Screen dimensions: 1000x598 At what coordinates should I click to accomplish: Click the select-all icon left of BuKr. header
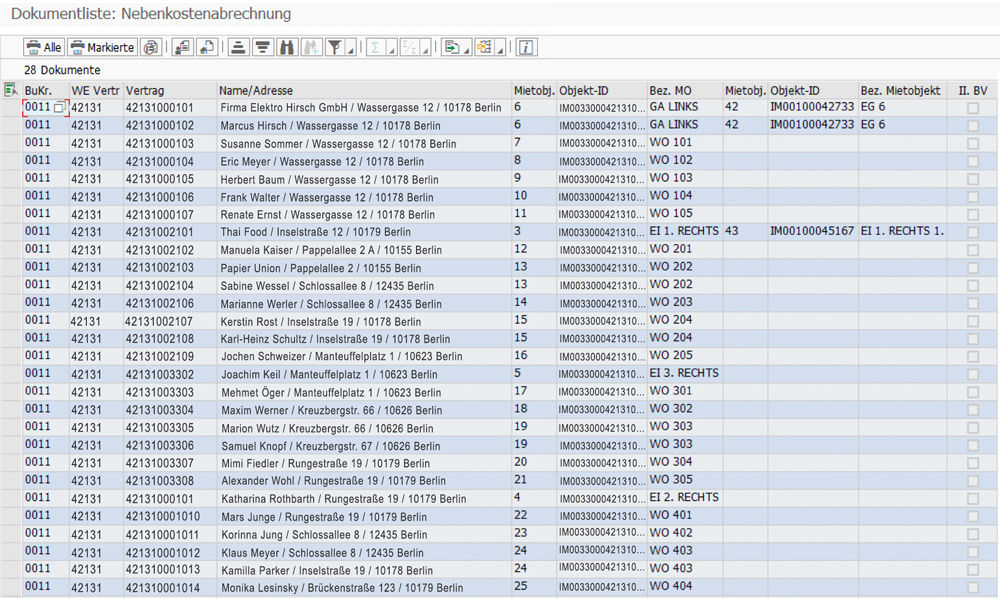click(x=11, y=90)
